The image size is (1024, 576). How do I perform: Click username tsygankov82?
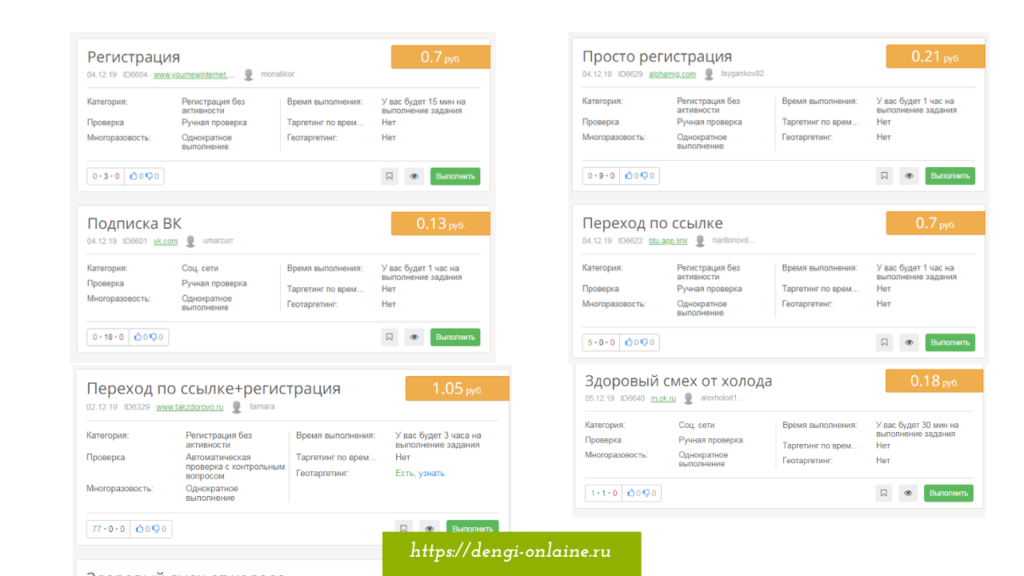click(742, 74)
